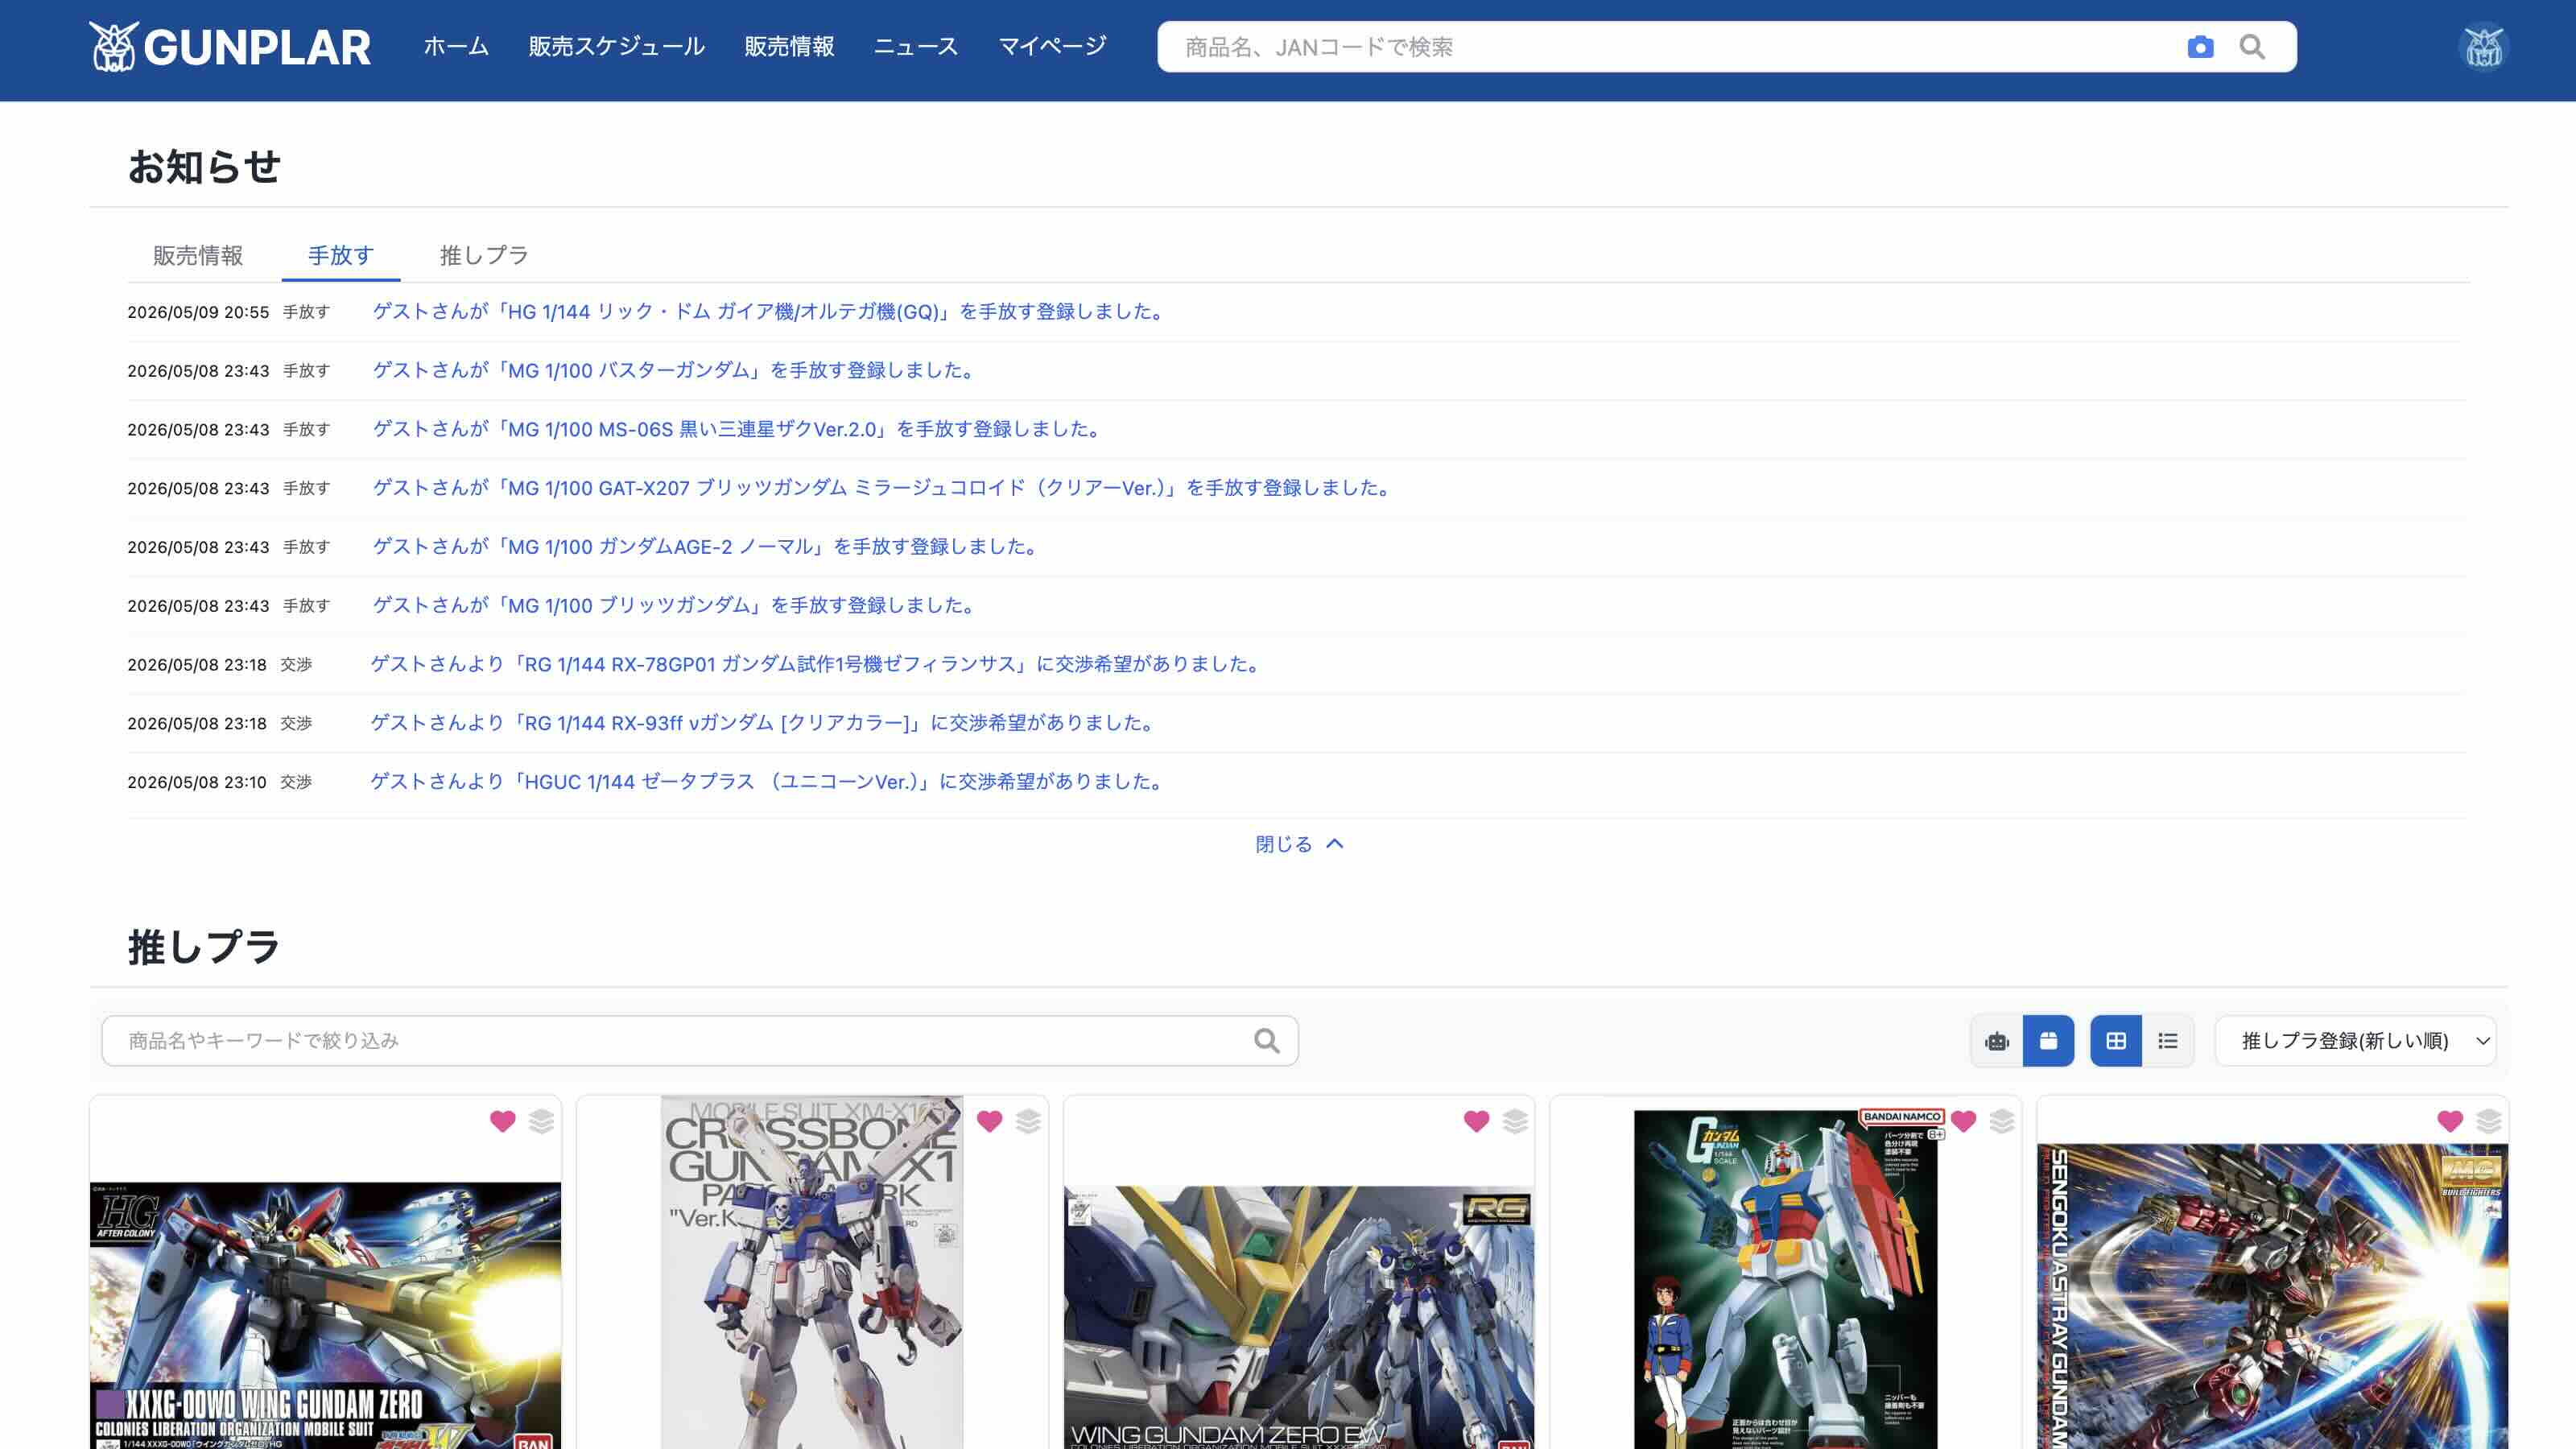
Task: Switch to the 販売情報 notice tab
Action: [198, 255]
